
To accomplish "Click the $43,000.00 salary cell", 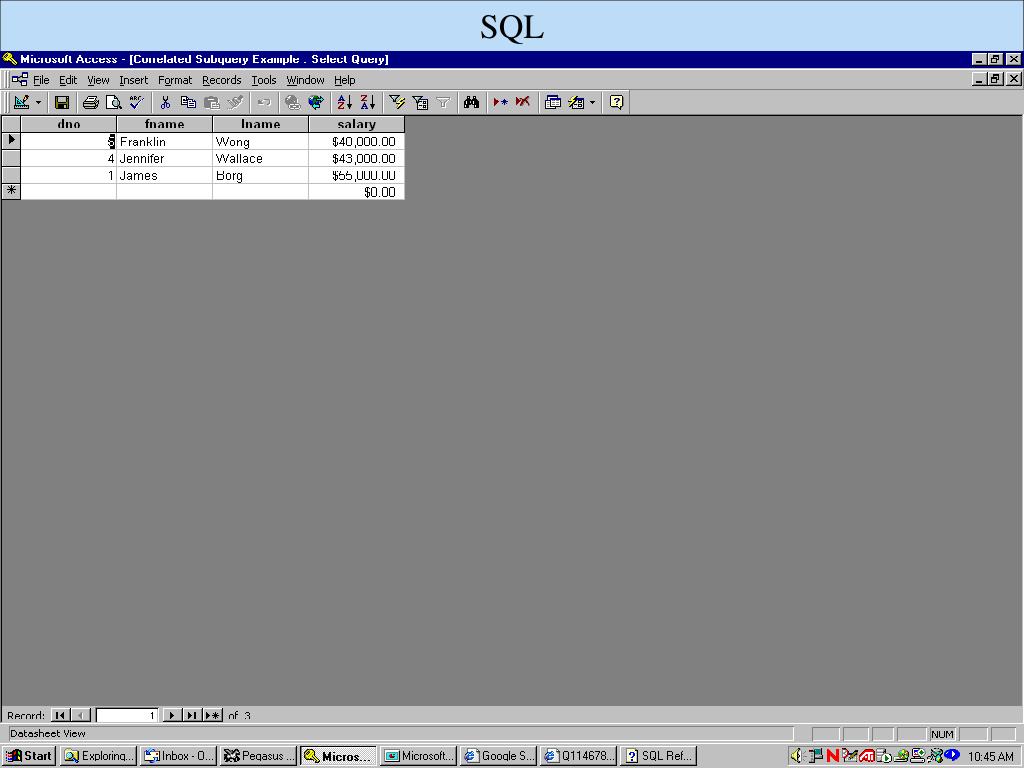I will pos(357,159).
